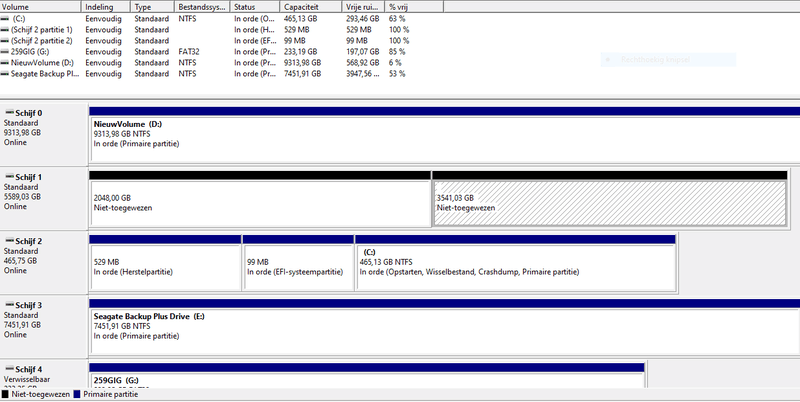Click the Schijf 1 5589,03 GB size label
Image resolution: width=800 pixels, height=402 pixels.
click(x=22, y=197)
